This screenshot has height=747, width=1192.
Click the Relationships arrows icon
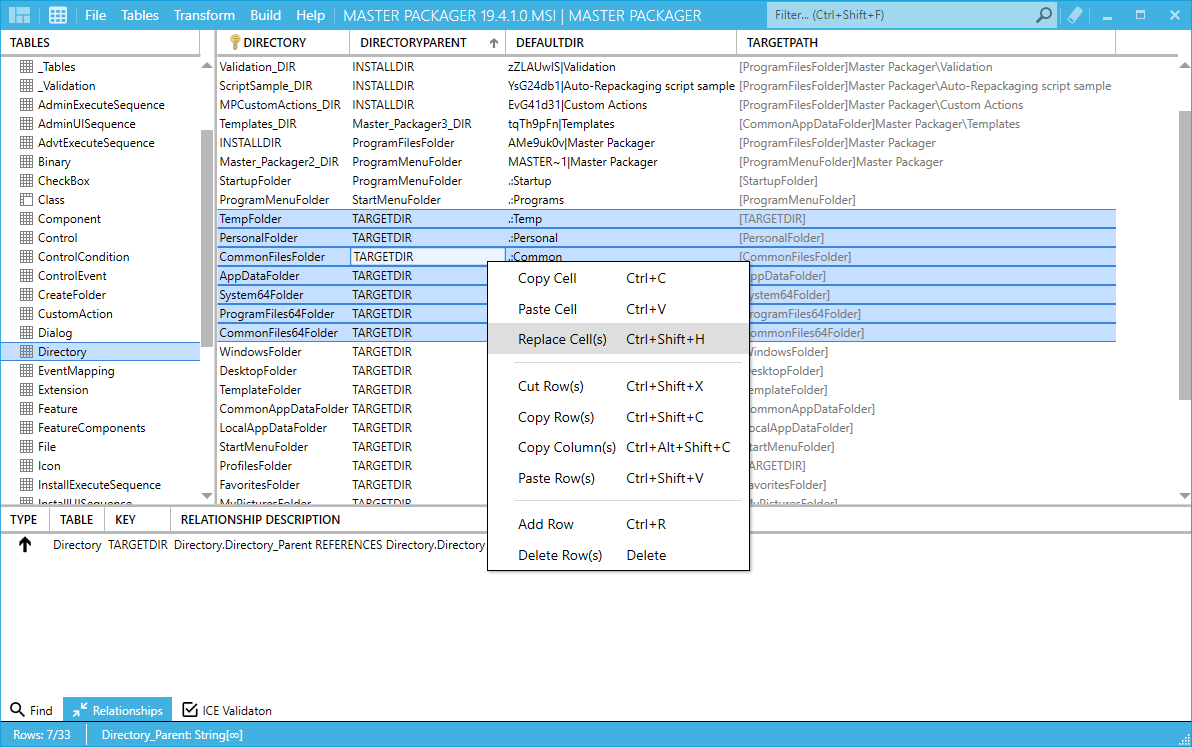tap(80, 710)
